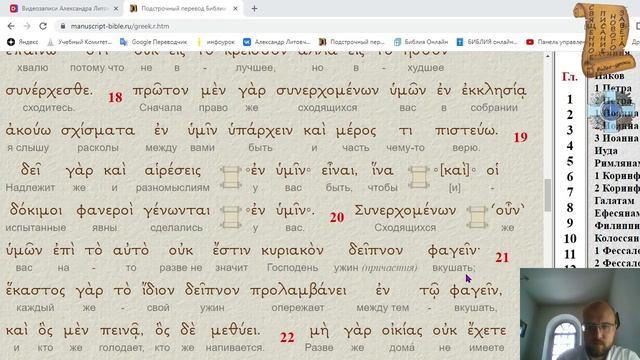Open the book Иуда
Viewport: 640px width, 360px height.
coord(606,151)
